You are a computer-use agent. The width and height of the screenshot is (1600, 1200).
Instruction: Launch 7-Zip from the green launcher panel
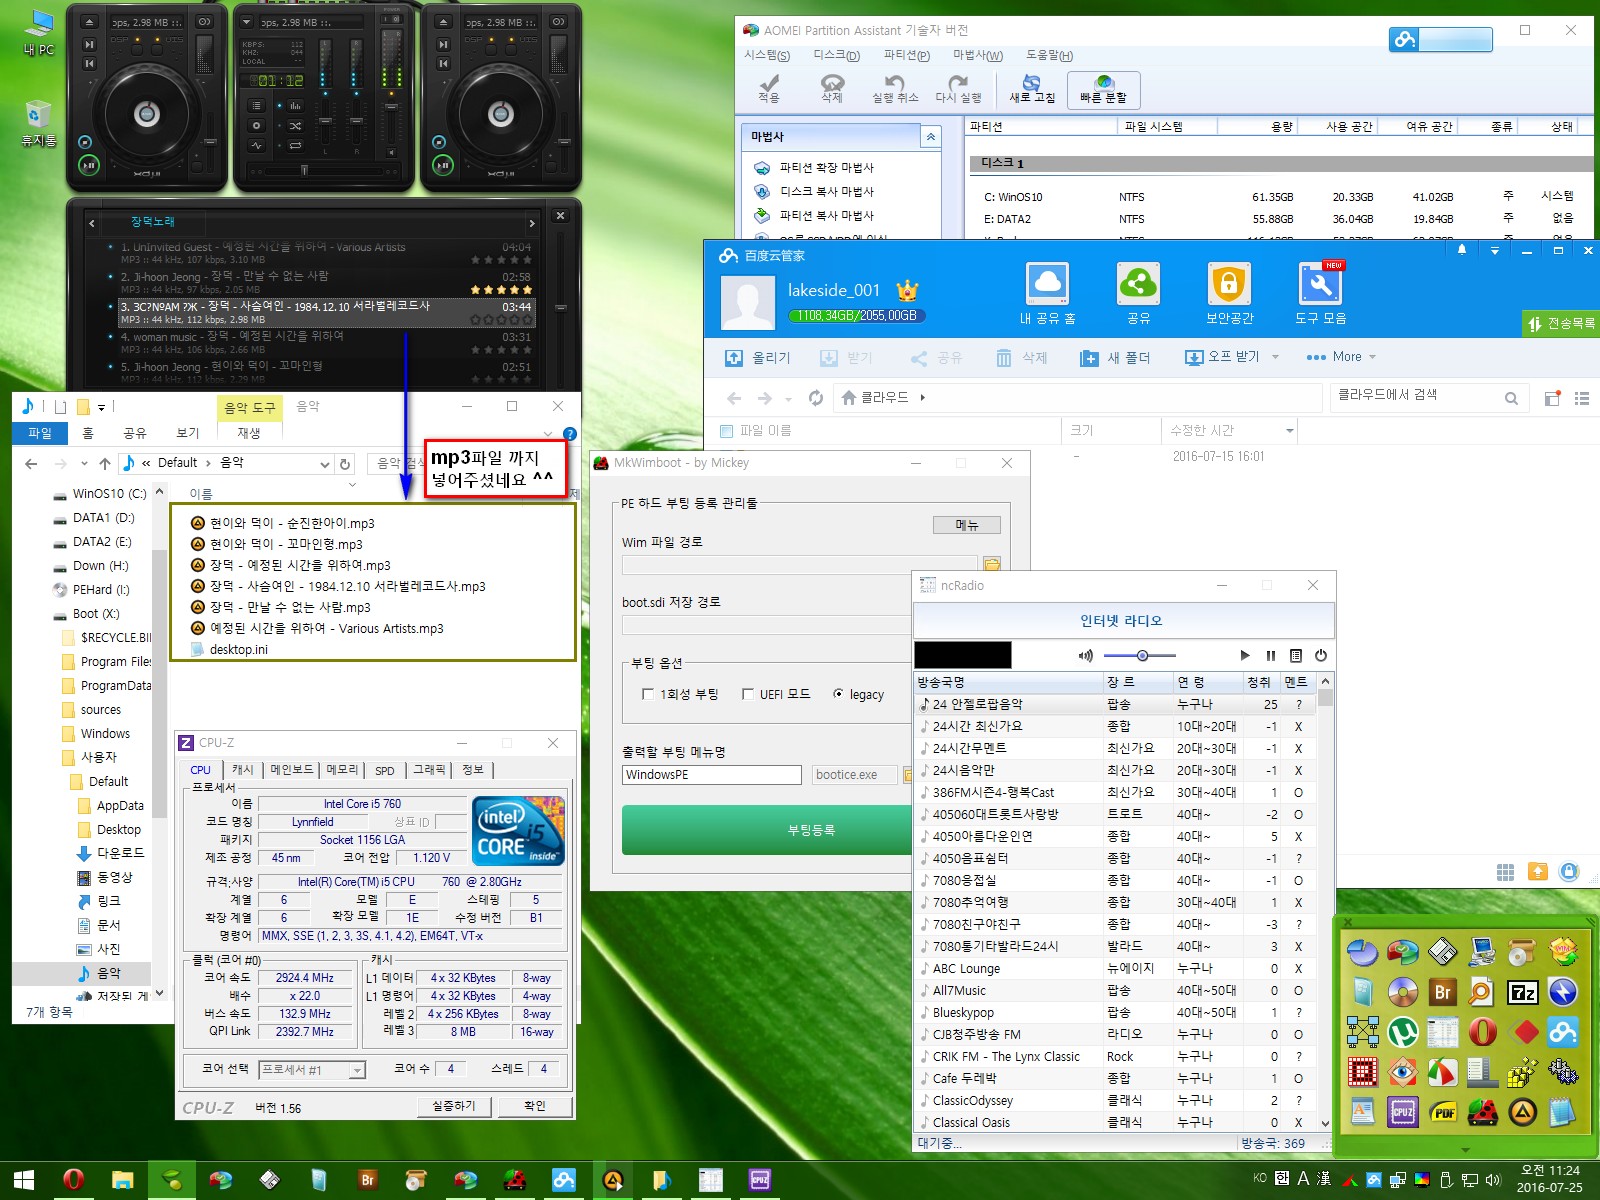pyautogui.click(x=1522, y=992)
